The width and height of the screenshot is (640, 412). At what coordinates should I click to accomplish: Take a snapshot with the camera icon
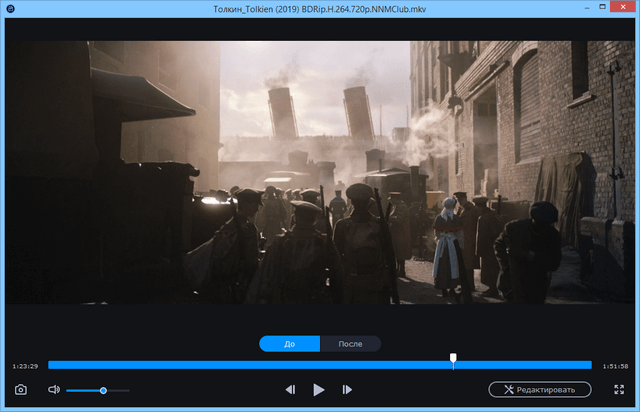[21, 390]
